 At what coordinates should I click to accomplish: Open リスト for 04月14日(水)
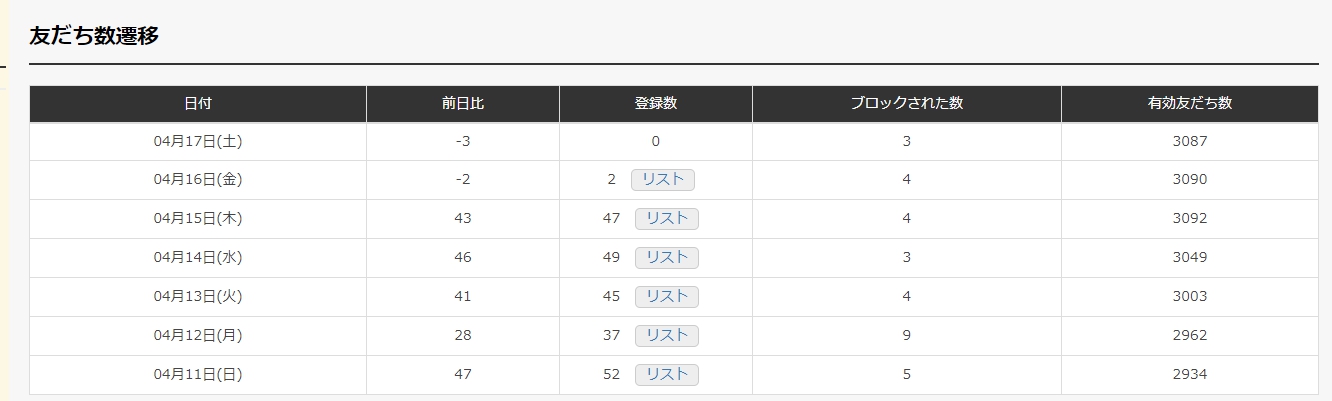point(666,258)
